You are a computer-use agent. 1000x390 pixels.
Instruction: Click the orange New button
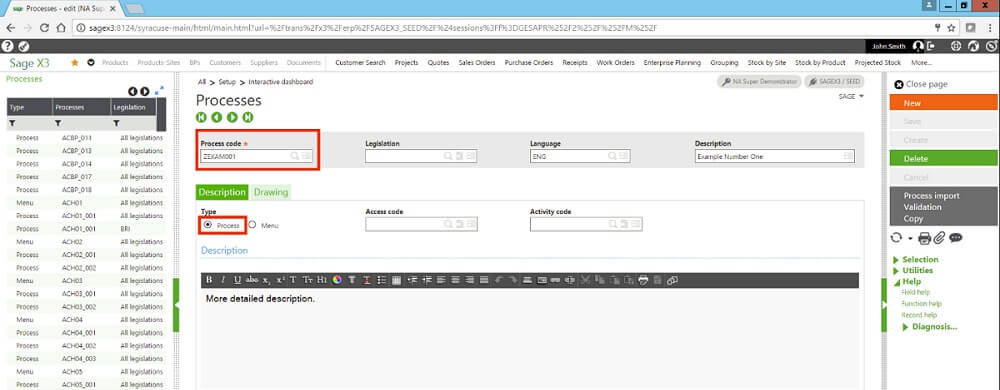(943, 103)
